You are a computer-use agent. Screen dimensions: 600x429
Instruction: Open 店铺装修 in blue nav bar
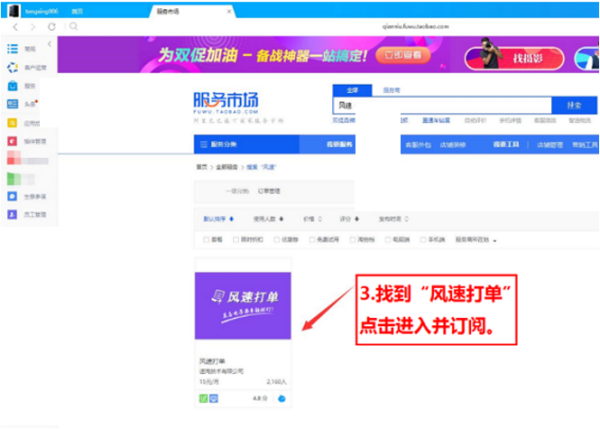click(453, 145)
